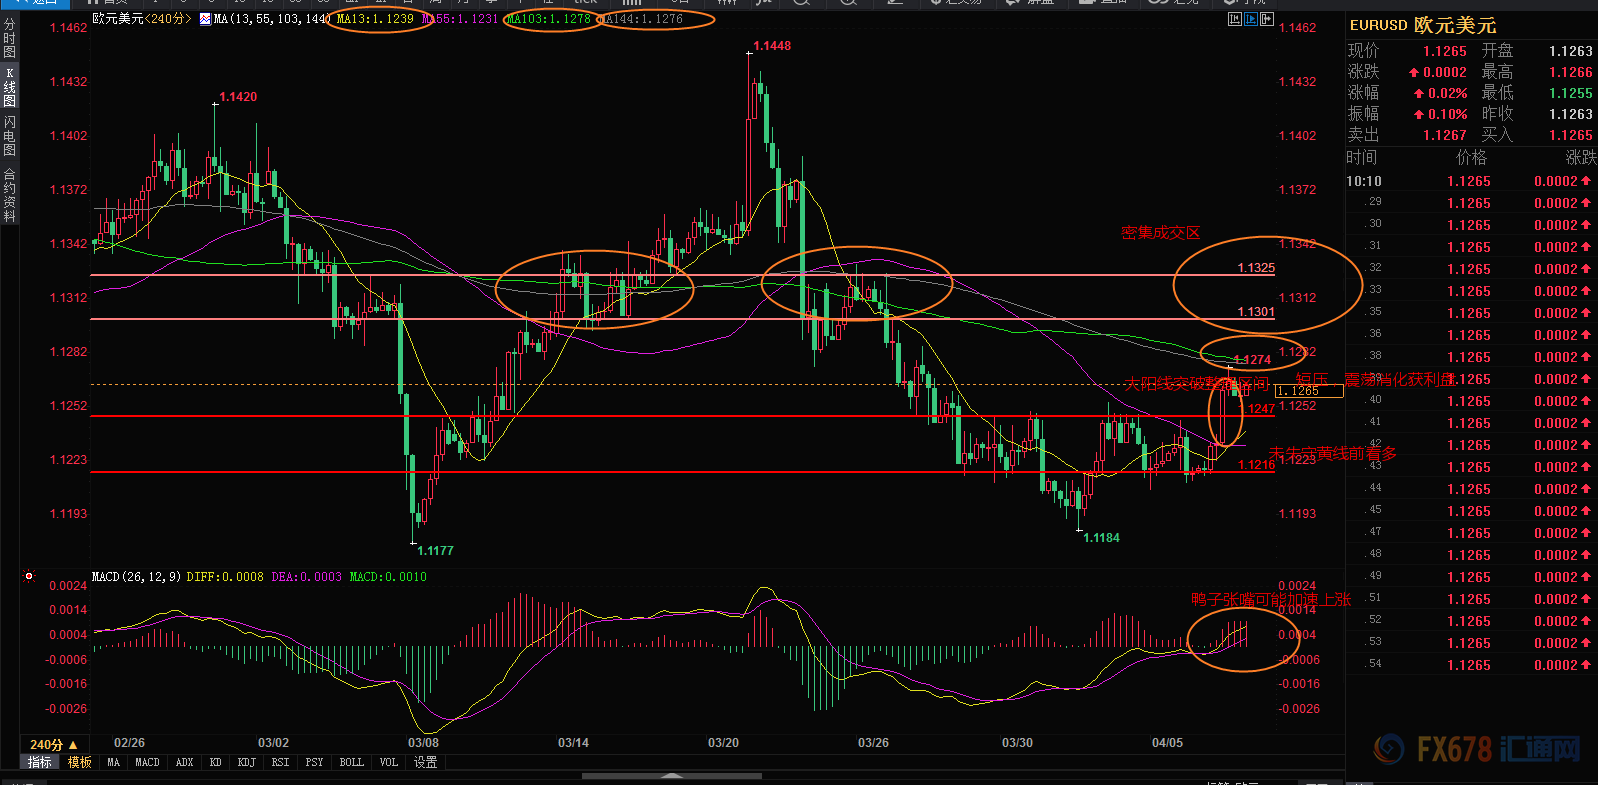Click the 现价 1.1265 value
The width and height of the screenshot is (1598, 785).
coord(1445,51)
